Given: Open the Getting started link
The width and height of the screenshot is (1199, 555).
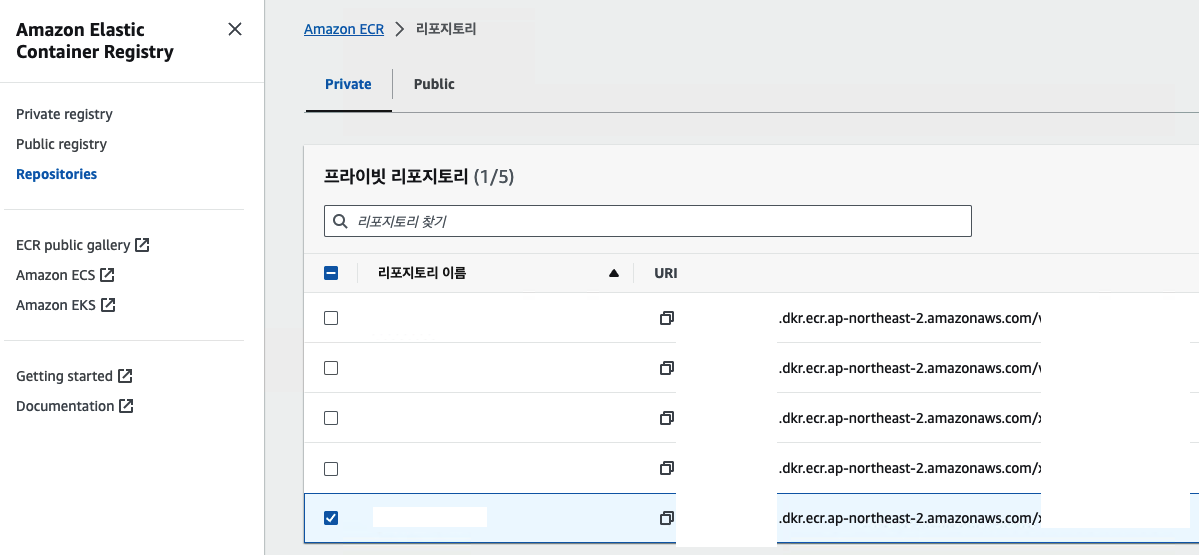Looking at the screenshot, I should coord(65,376).
